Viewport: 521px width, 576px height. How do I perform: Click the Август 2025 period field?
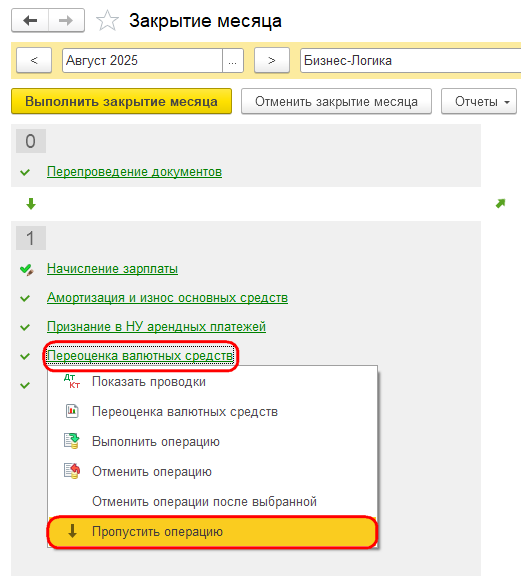(142, 60)
